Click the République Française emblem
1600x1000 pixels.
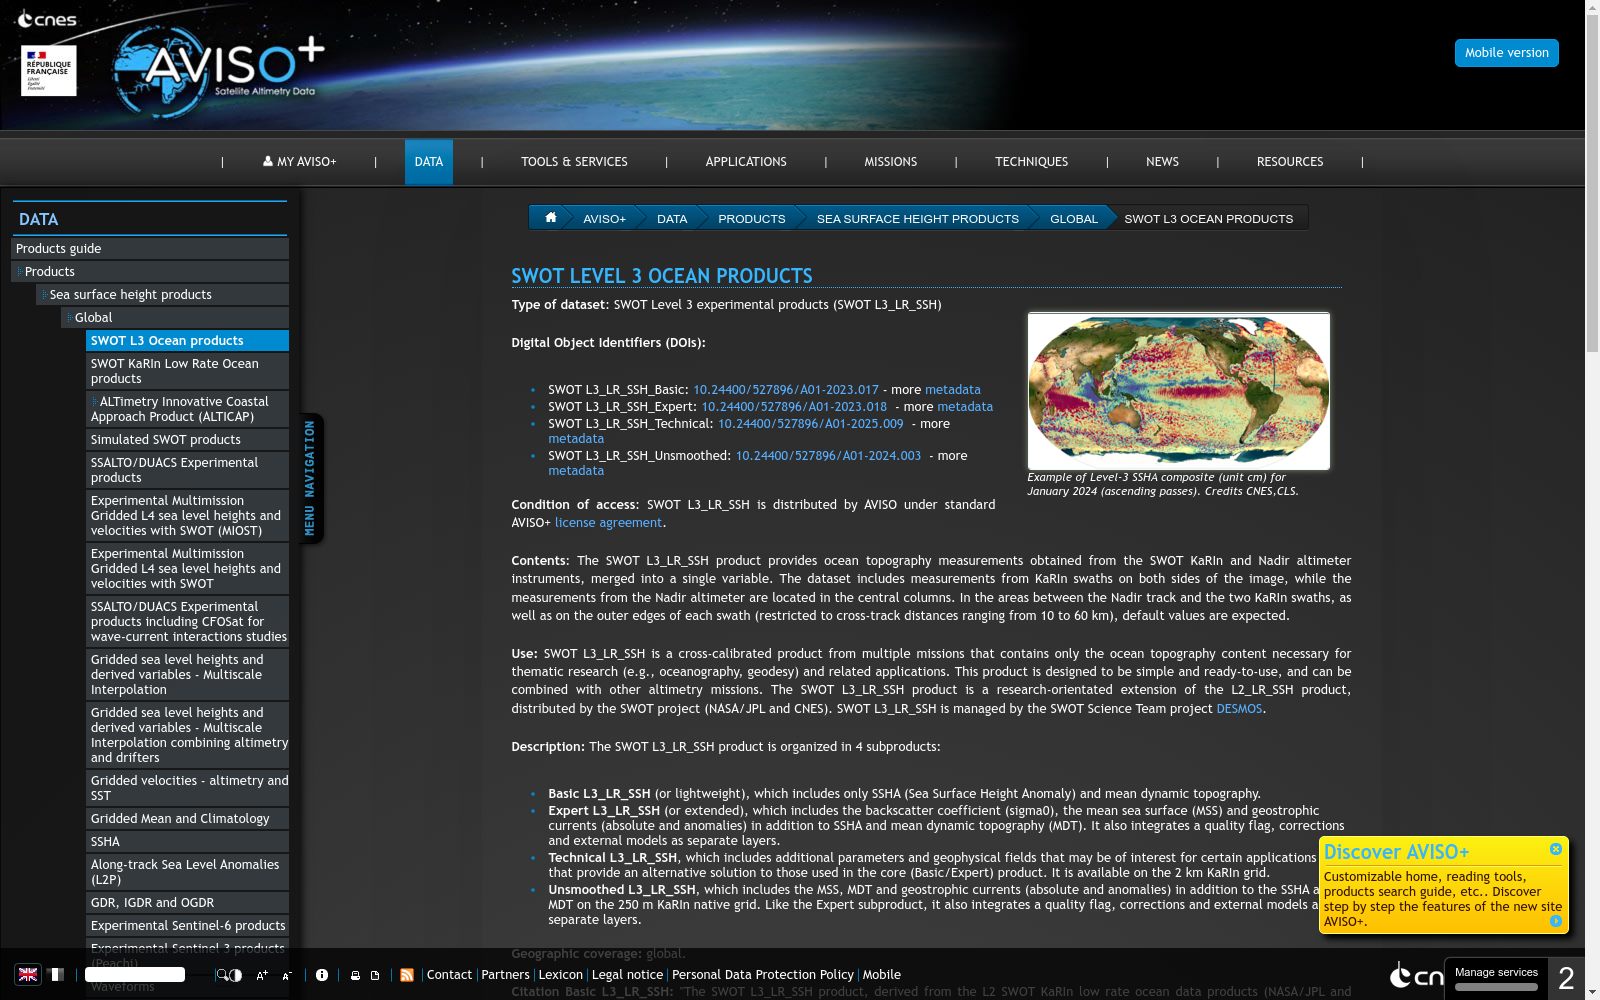(49, 70)
